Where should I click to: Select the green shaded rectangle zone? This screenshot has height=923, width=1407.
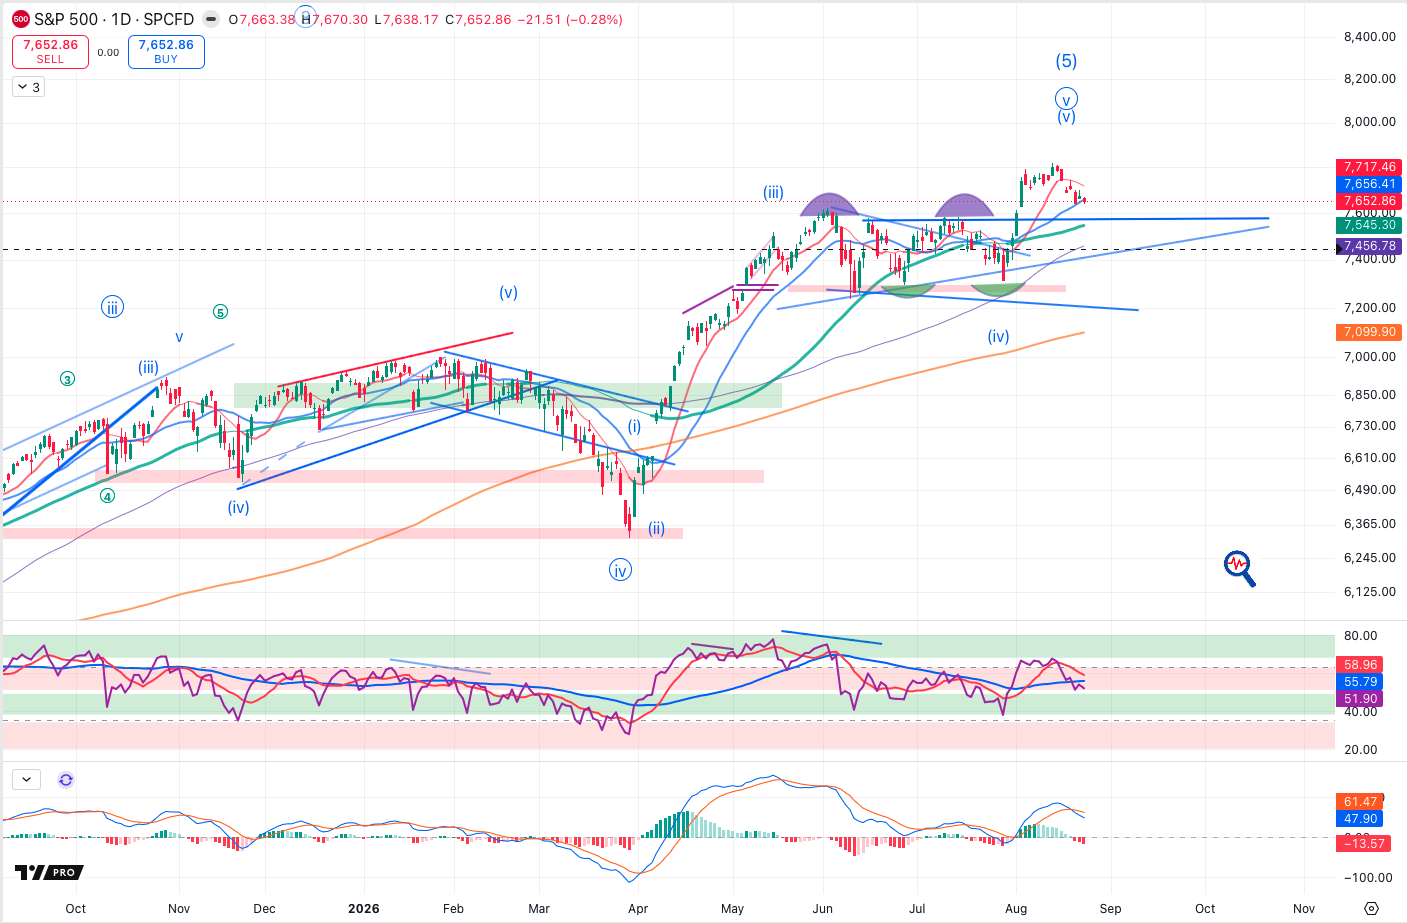click(x=508, y=395)
